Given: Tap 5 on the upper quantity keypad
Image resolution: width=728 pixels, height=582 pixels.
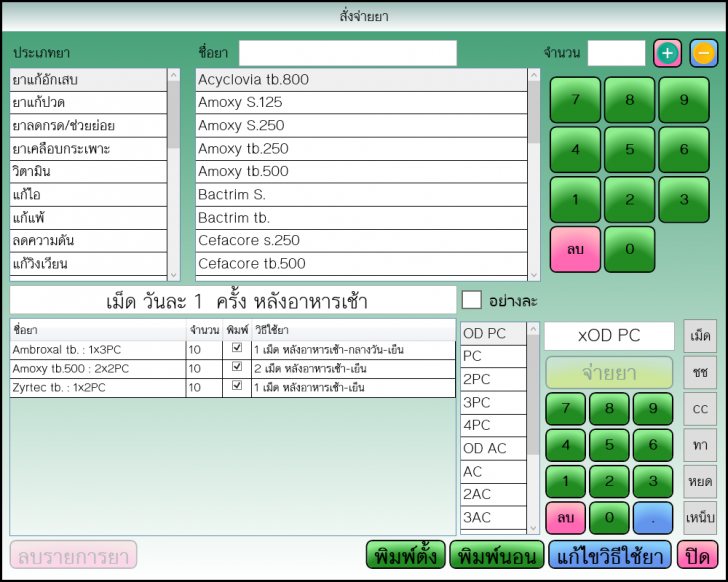Looking at the screenshot, I should click(x=630, y=149).
